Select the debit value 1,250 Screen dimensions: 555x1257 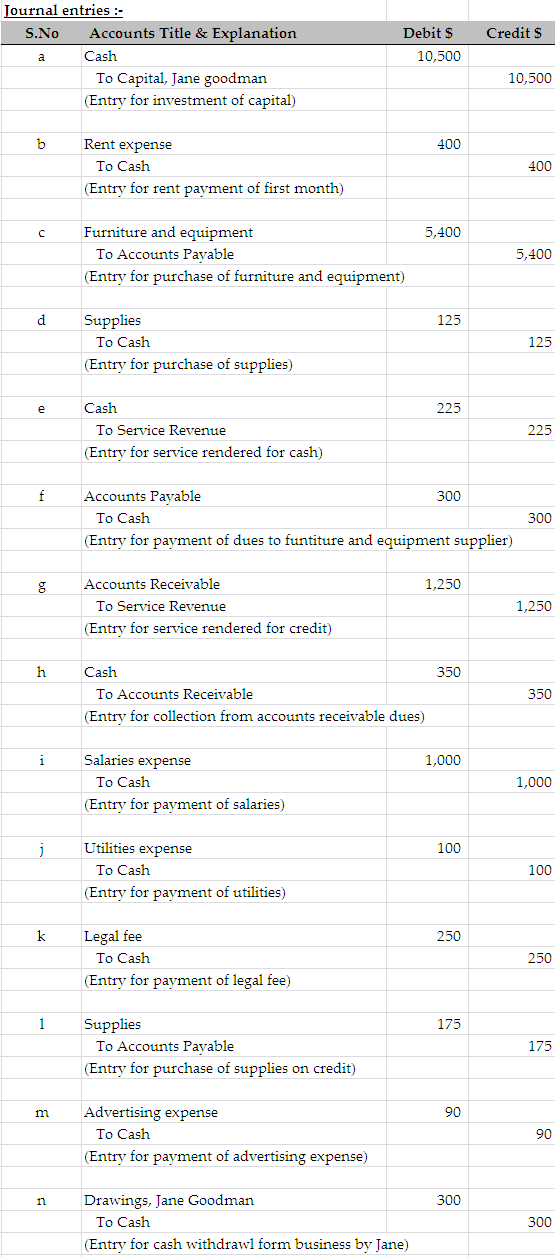click(443, 584)
